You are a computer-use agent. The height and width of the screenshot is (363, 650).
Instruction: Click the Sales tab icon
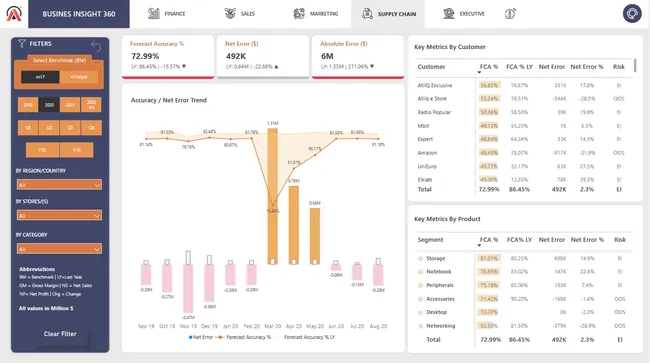click(230, 14)
